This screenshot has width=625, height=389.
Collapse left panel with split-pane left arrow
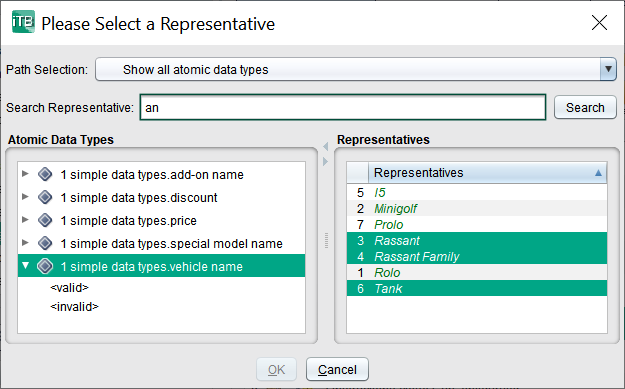click(x=326, y=147)
